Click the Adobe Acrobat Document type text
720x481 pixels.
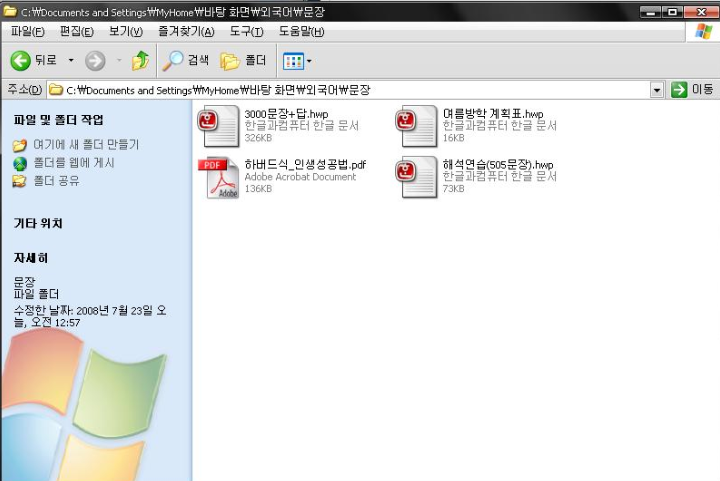click(x=300, y=177)
